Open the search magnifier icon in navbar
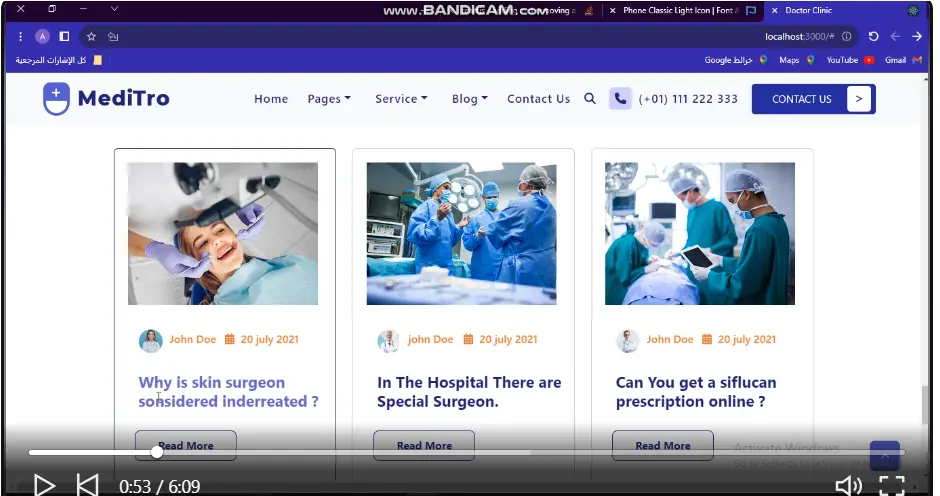Image resolution: width=940 pixels, height=496 pixels. point(590,98)
